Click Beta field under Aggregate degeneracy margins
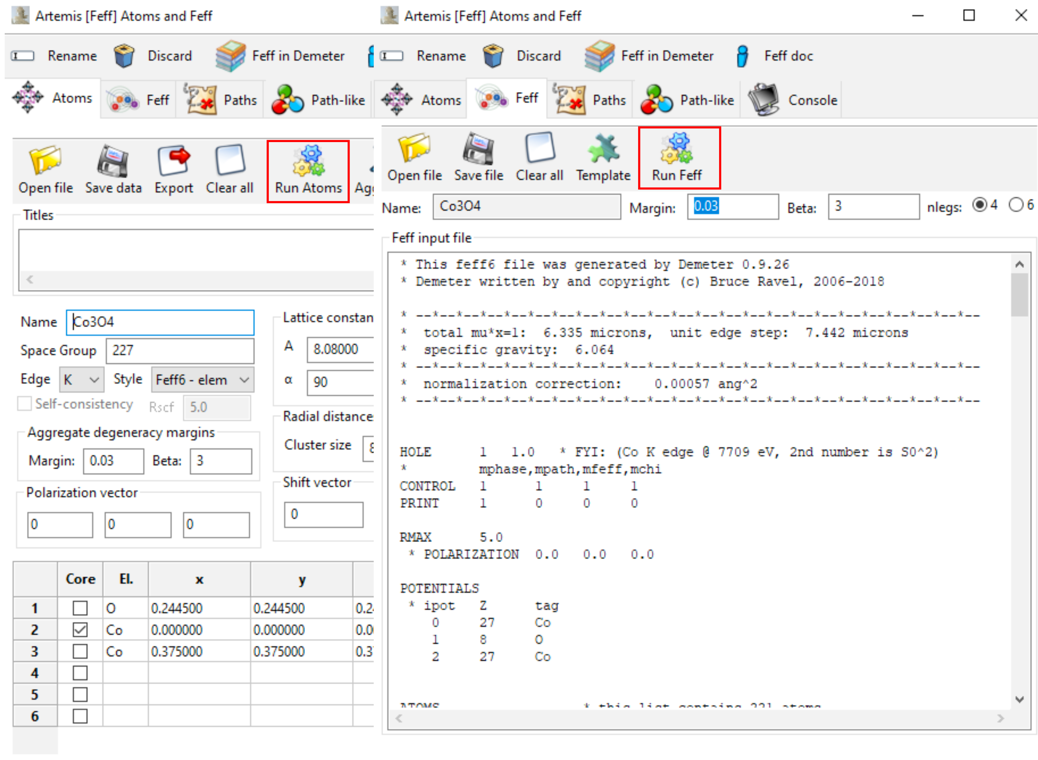 pyautogui.click(x=221, y=461)
